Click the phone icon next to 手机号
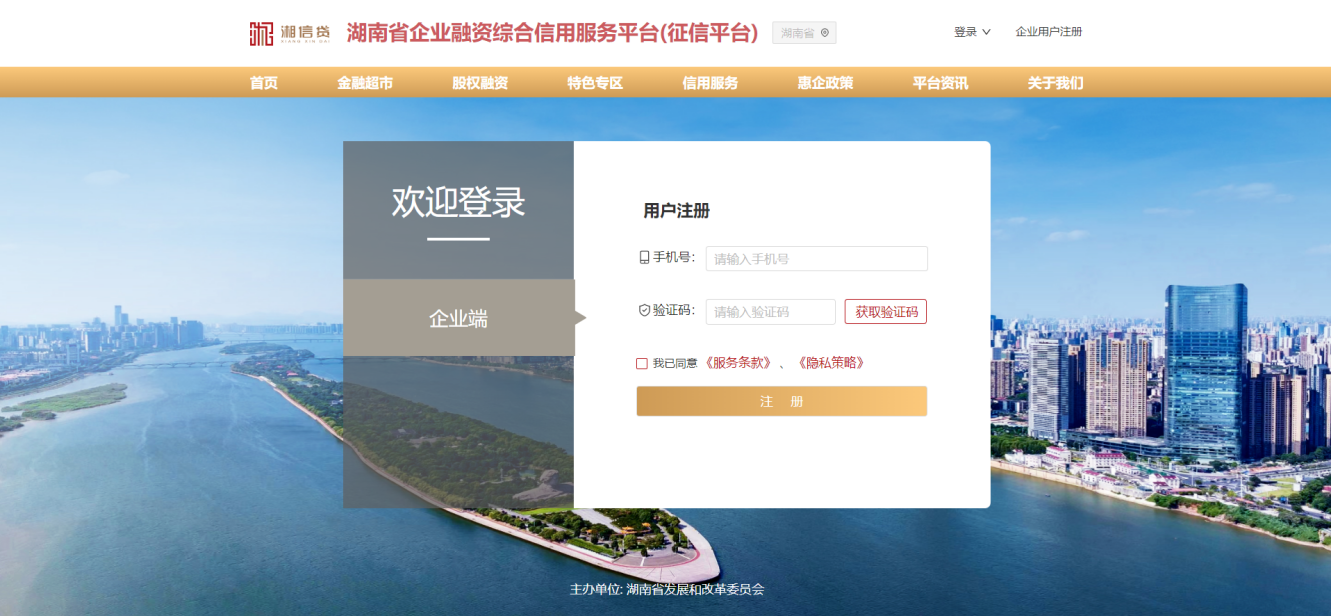This screenshot has height=616, width=1331. [x=644, y=258]
